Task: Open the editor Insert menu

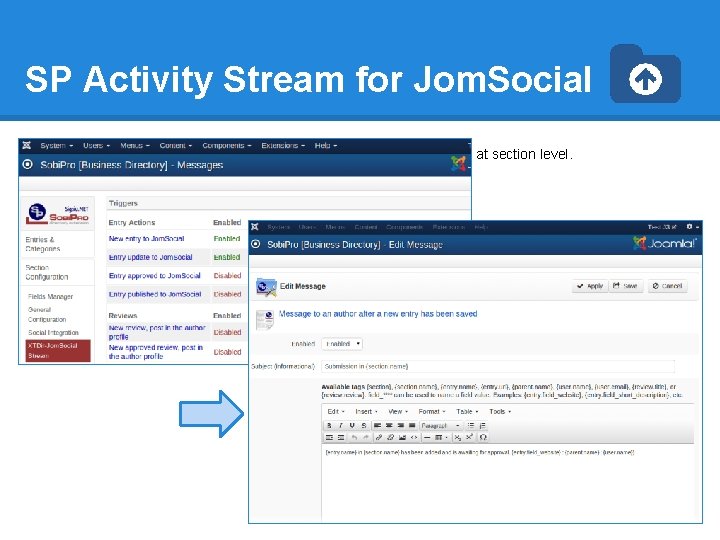Action: (366, 411)
